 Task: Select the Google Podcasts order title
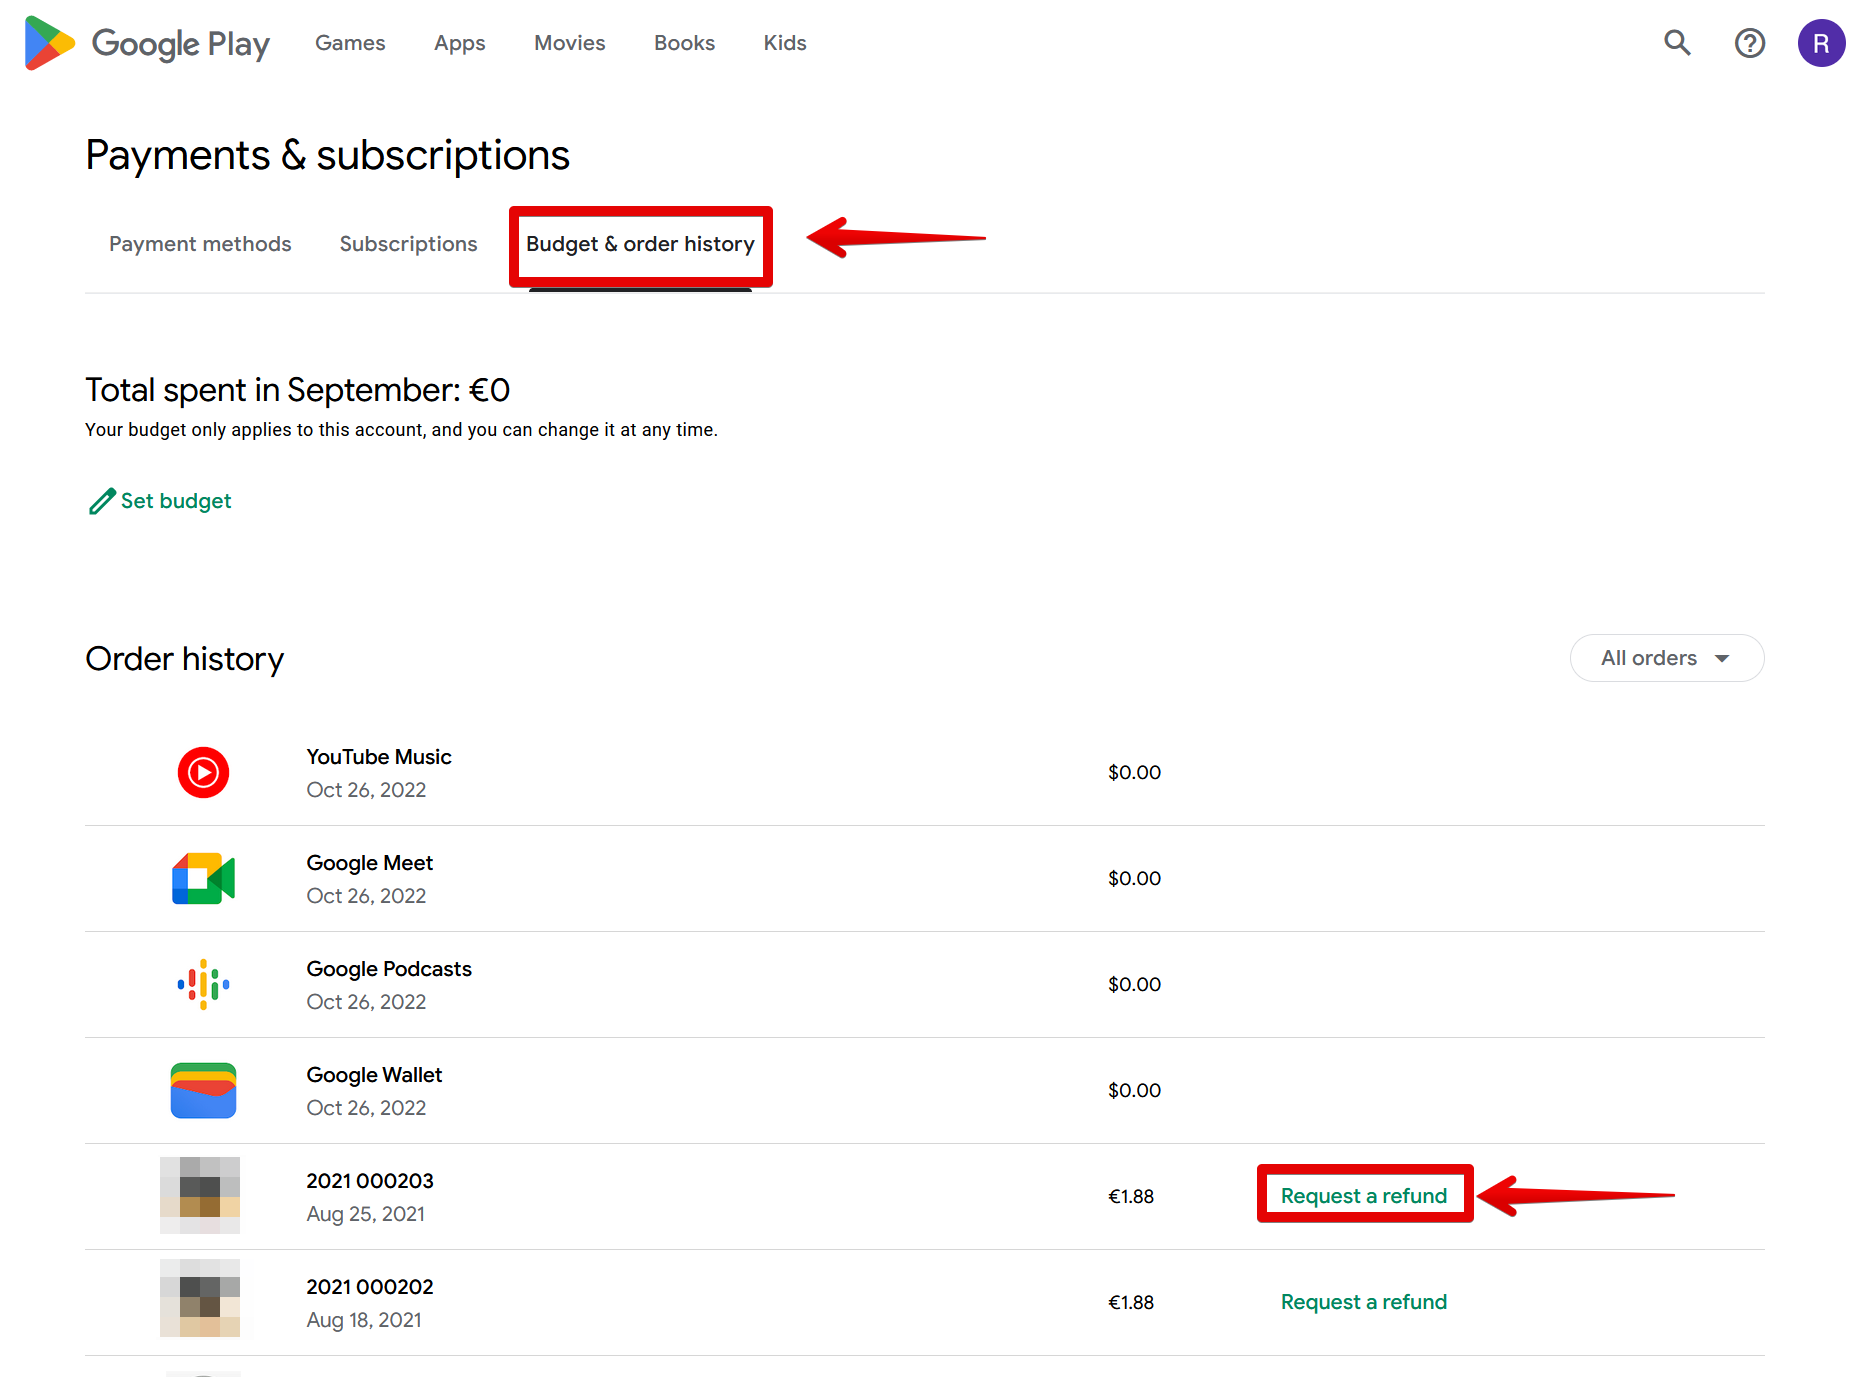pos(389,969)
